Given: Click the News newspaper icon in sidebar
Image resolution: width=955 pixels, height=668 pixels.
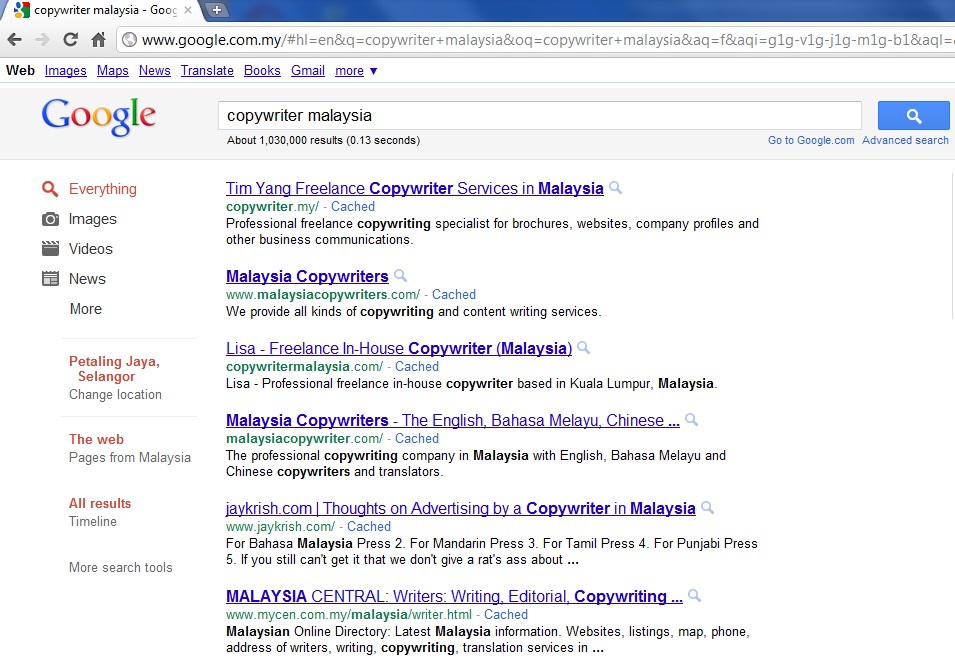Looking at the screenshot, I should tap(50, 278).
